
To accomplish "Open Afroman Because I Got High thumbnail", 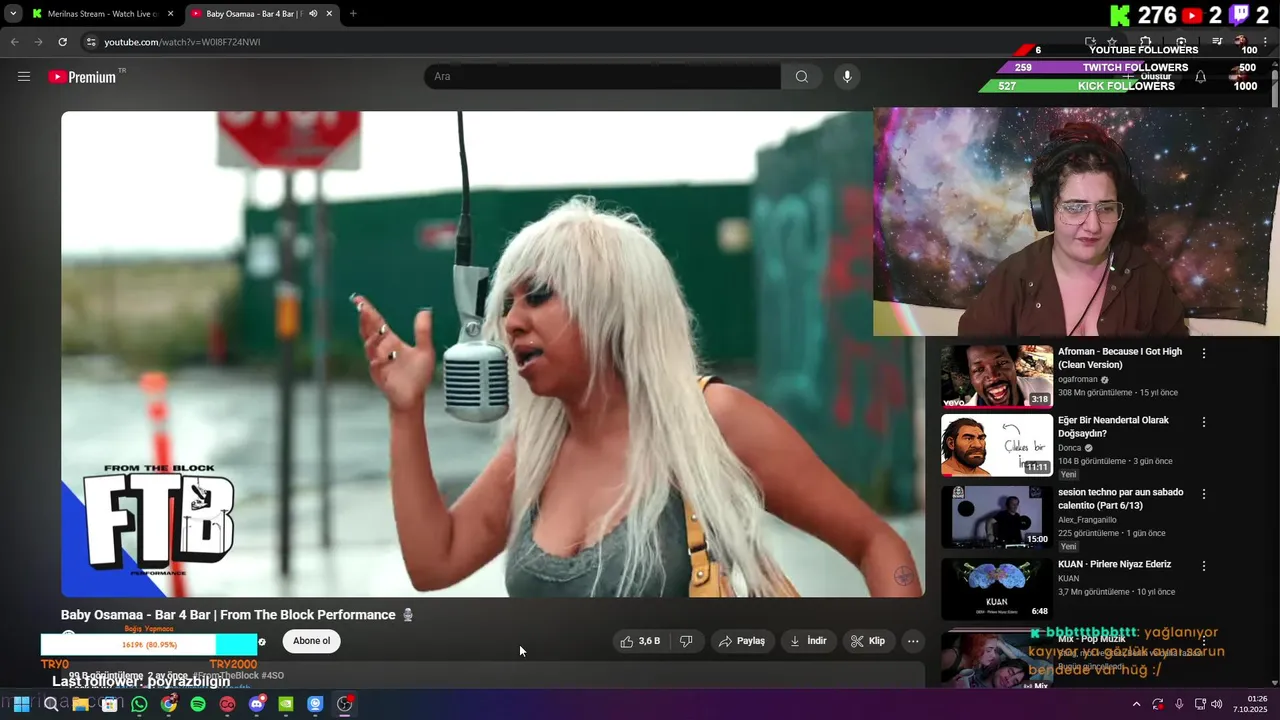I will tap(997, 377).
